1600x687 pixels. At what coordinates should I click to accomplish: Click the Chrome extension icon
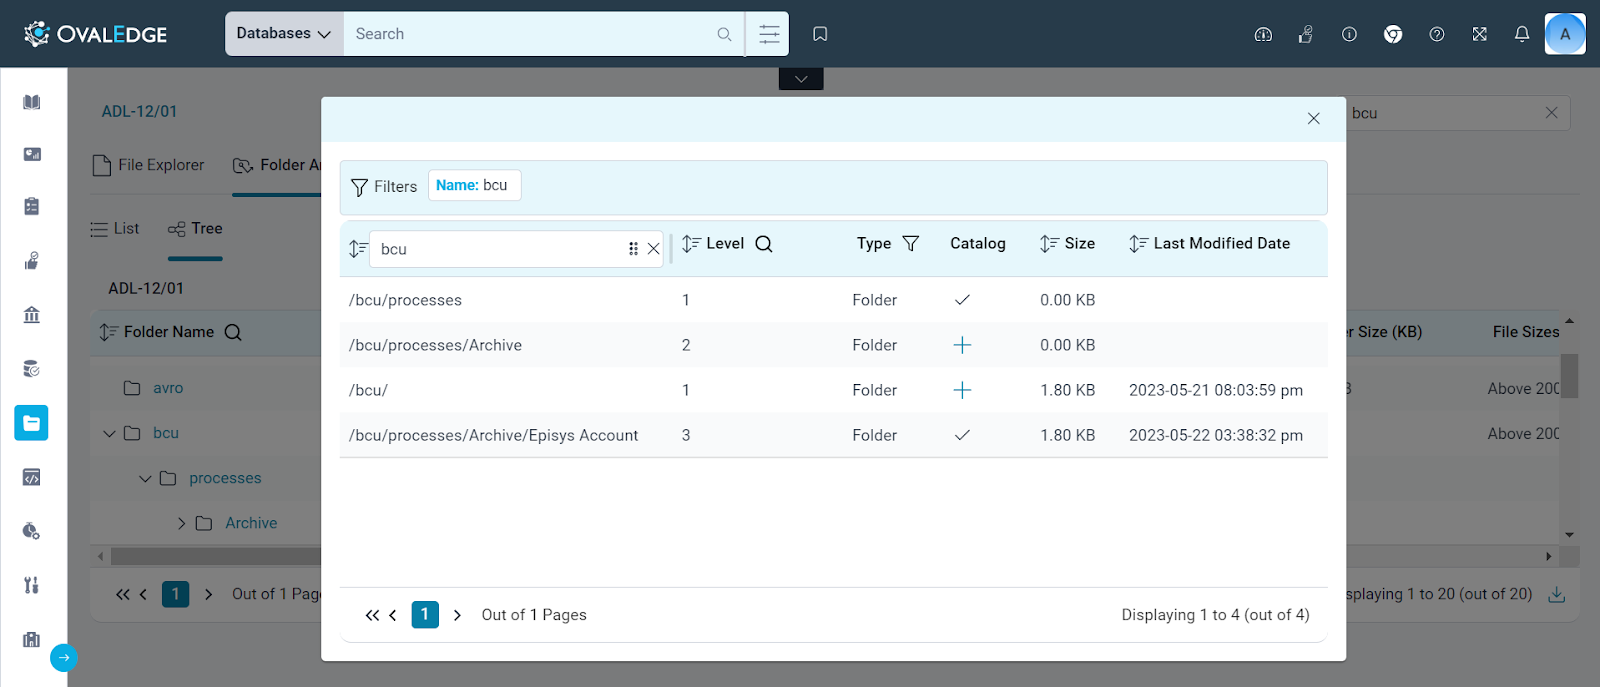click(1393, 34)
